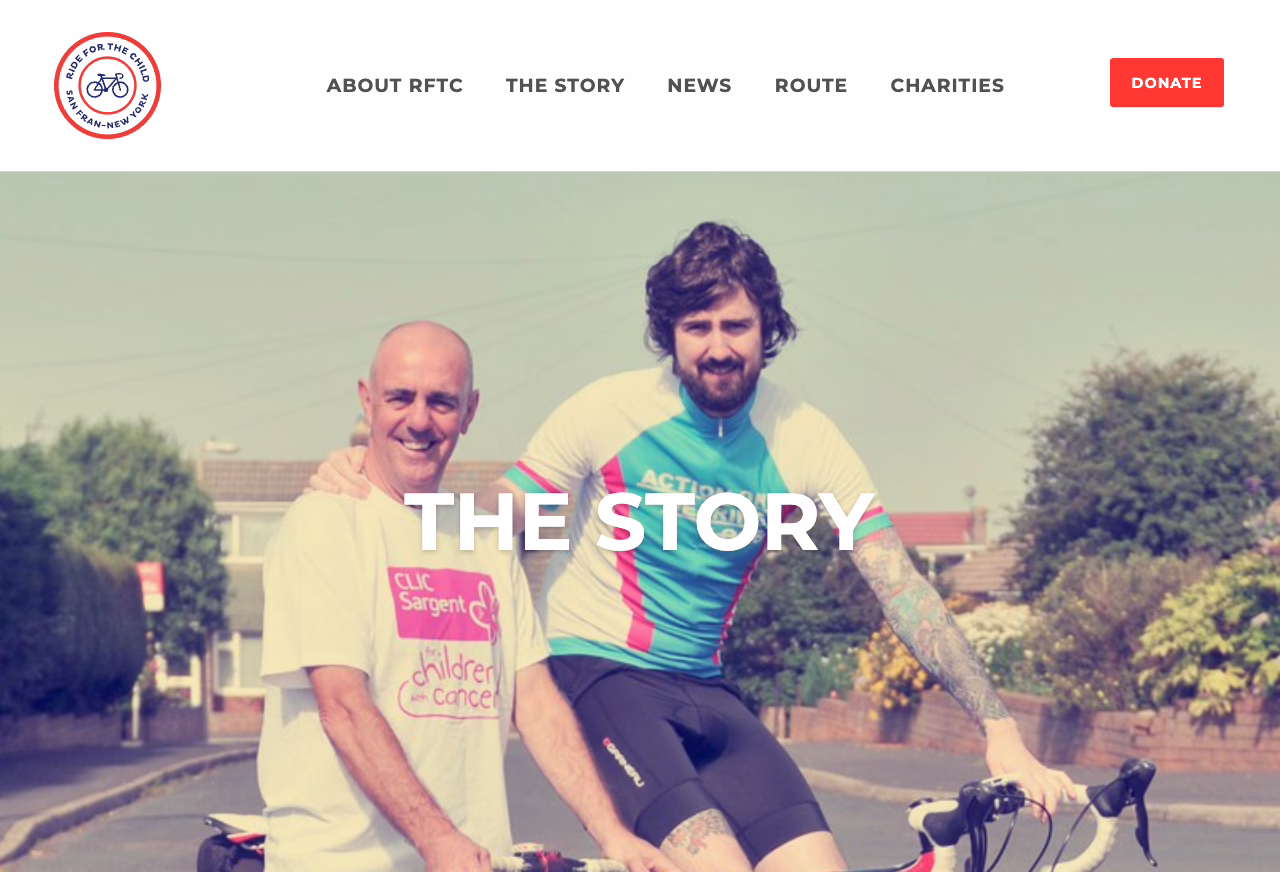The height and width of the screenshot is (872, 1280).
Task: Click the large THE STORY hero heading
Action: pyautogui.click(x=640, y=521)
